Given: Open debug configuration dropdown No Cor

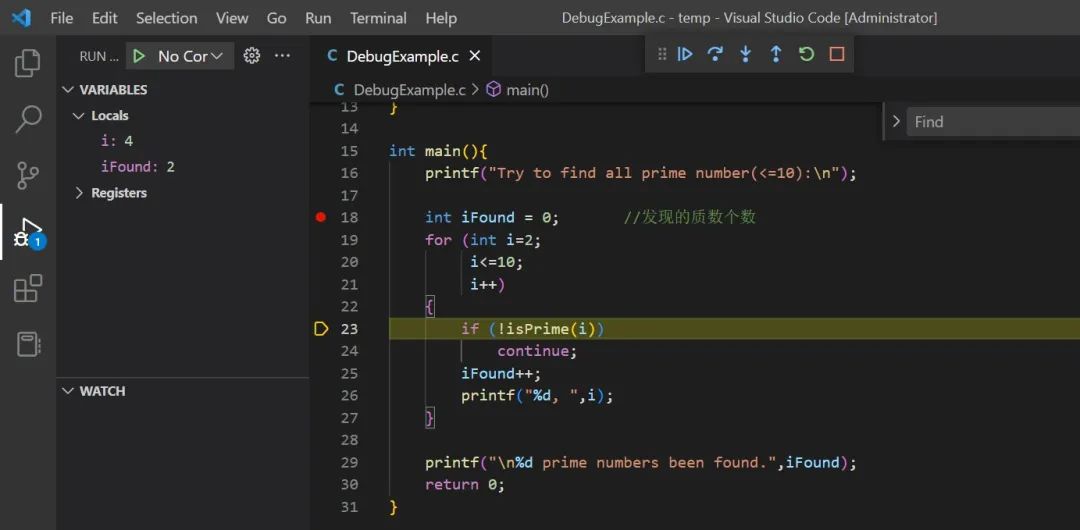Looking at the screenshot, I should pos(190,56).
